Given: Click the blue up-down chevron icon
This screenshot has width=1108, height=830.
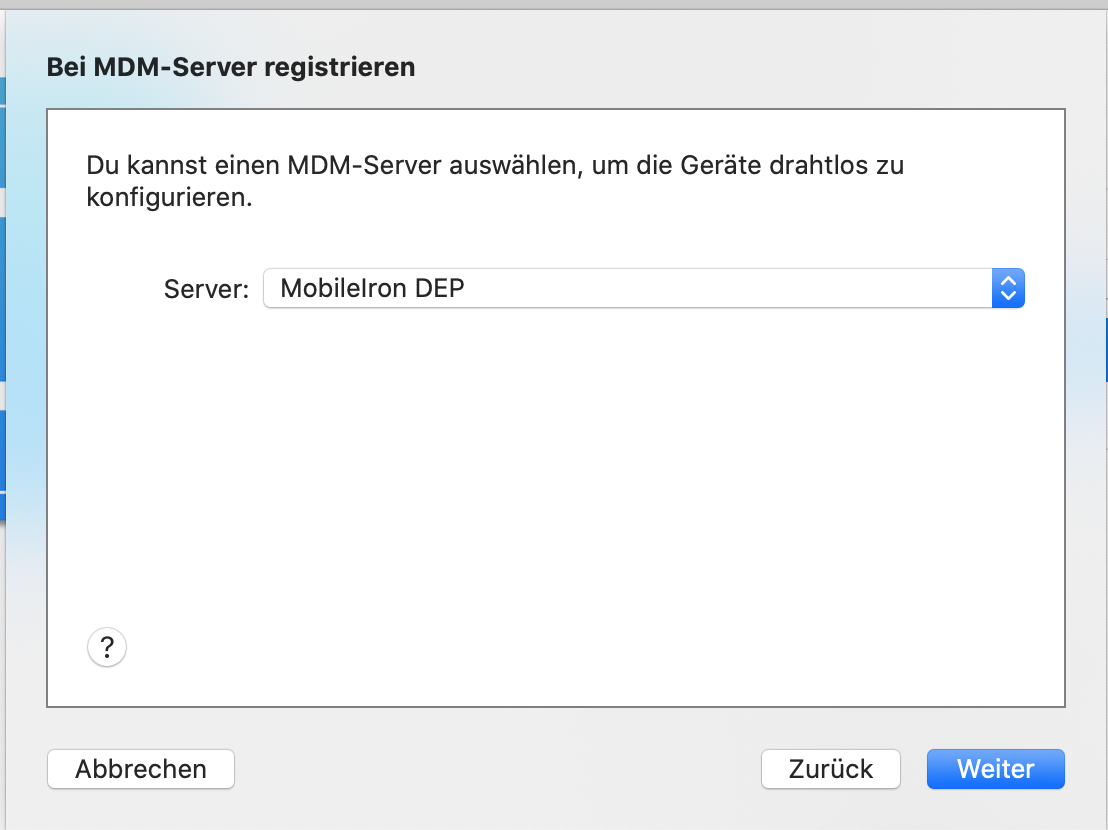Looking at the screenshot, I should pyautogui.click(x=1008, y=289).
